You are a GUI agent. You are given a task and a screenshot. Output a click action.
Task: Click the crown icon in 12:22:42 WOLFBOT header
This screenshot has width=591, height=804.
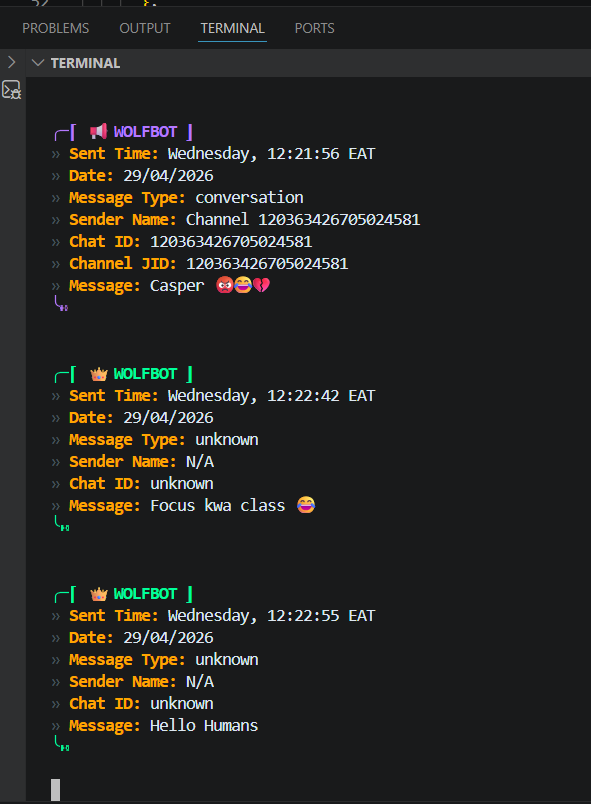[x=98, y=374]
